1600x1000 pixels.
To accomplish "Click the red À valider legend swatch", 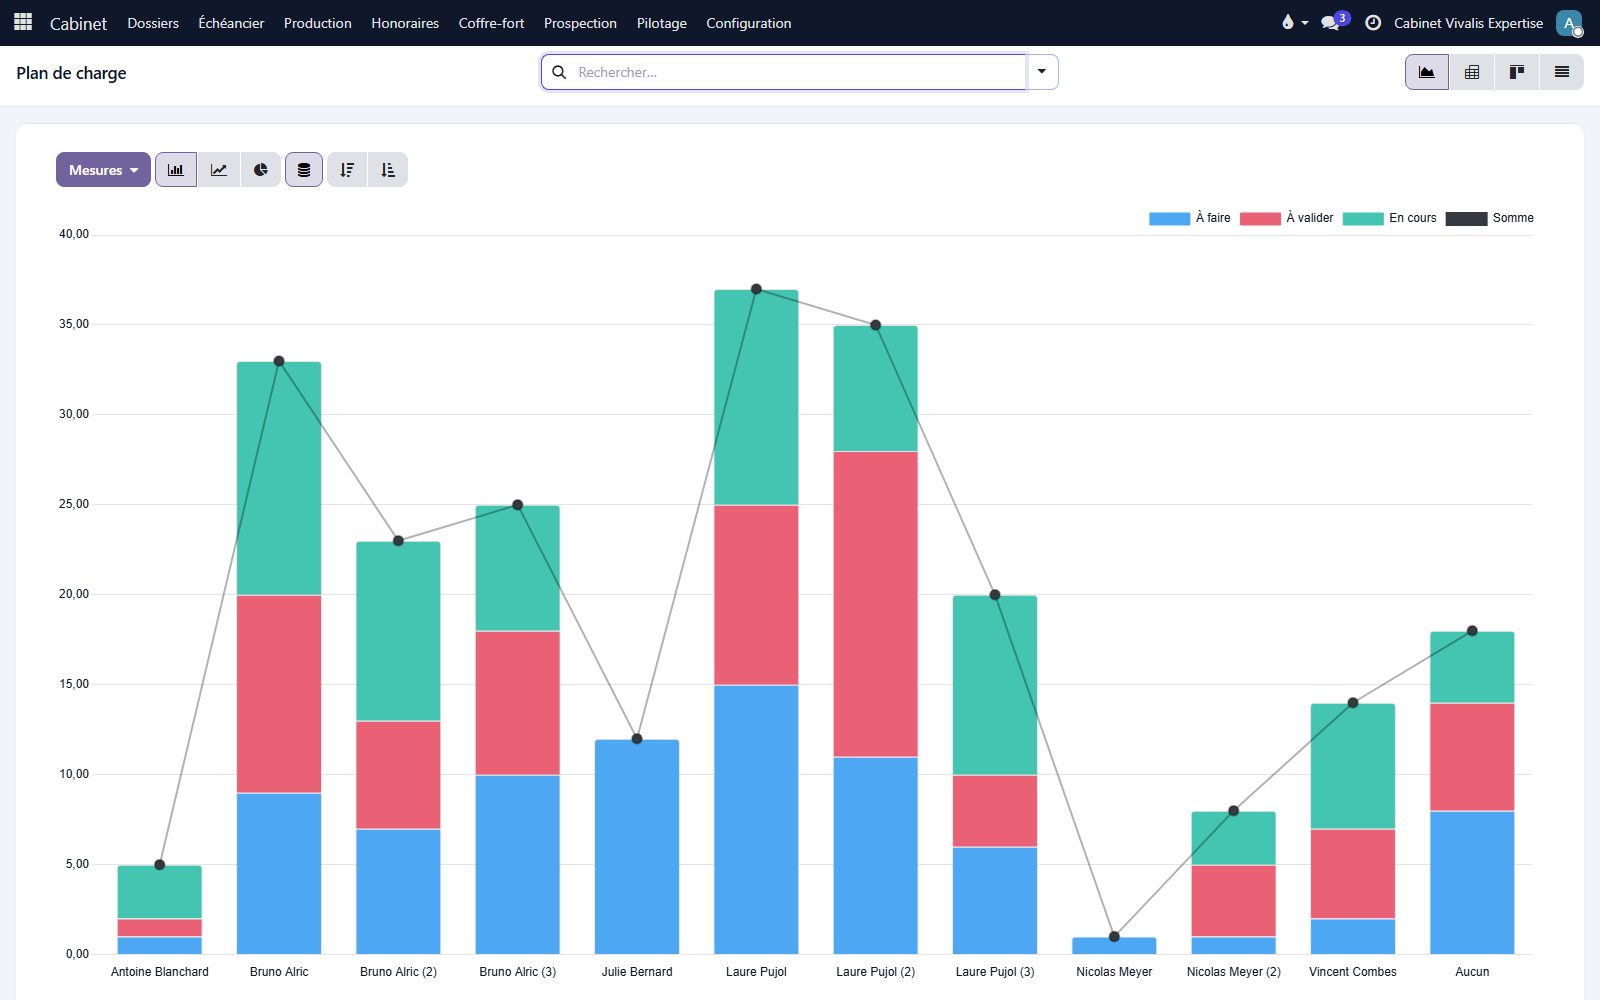I will [x=1260, y=218].
